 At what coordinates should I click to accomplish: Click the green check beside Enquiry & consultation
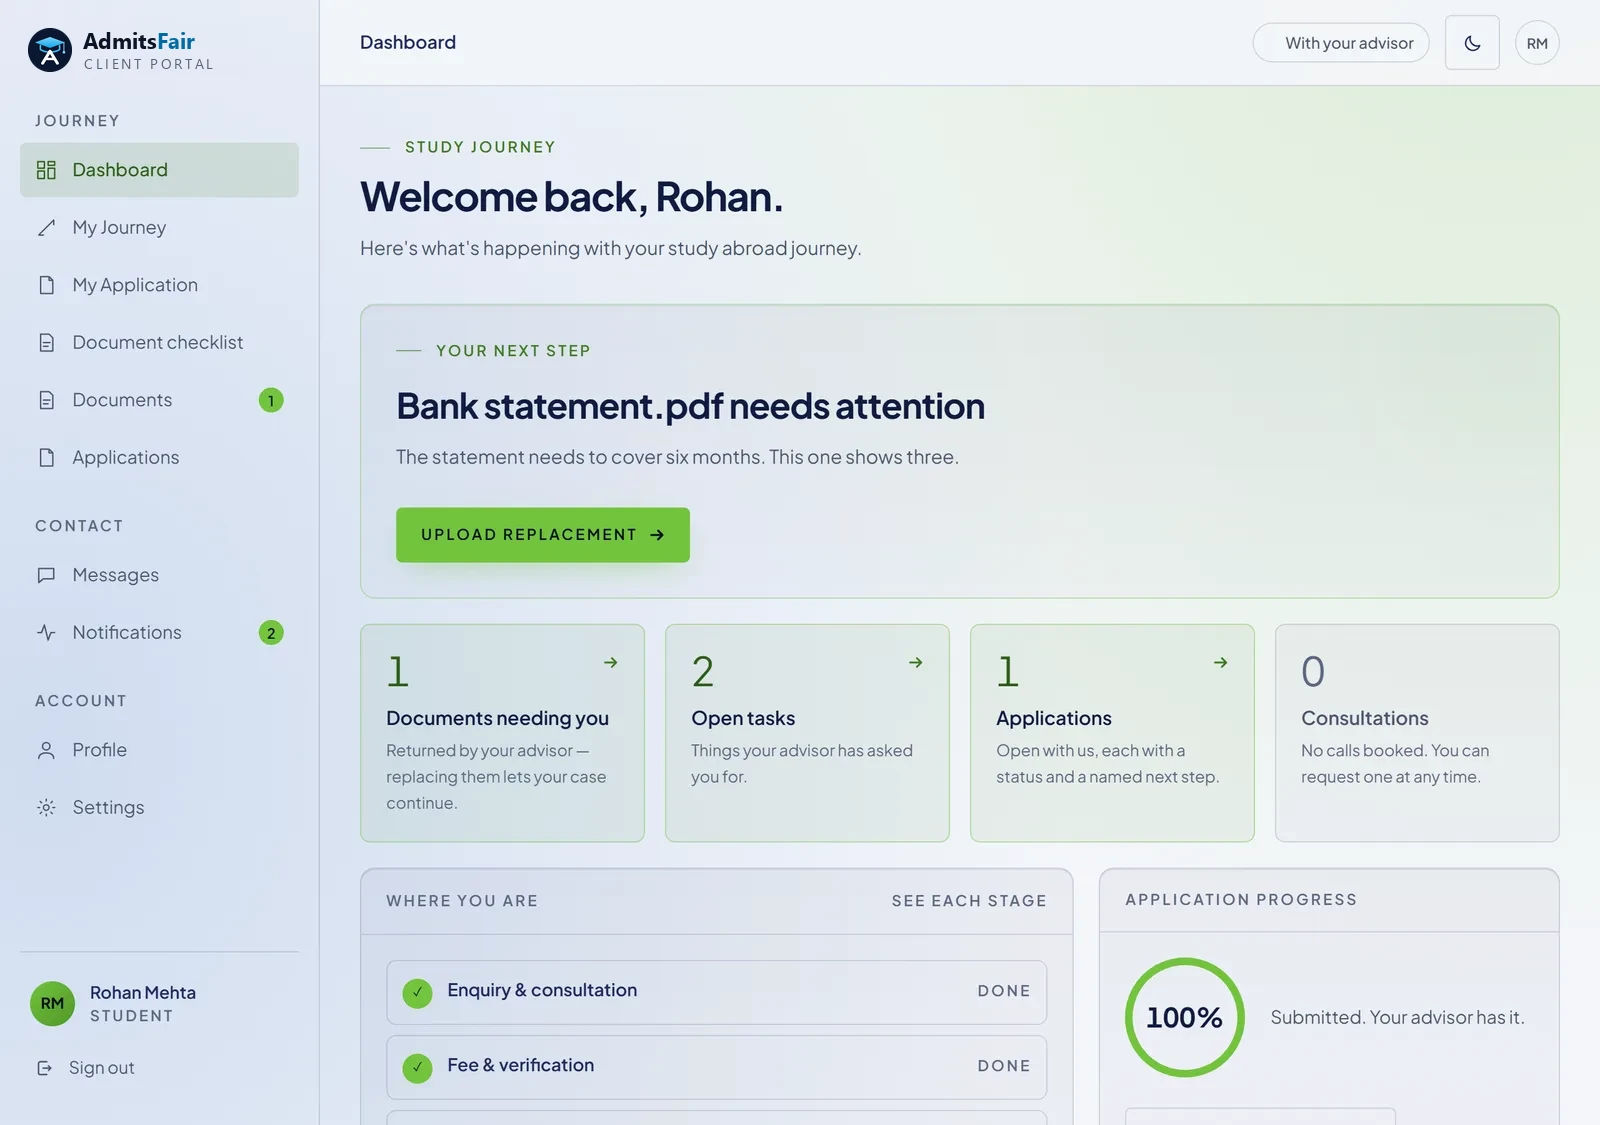pos(417,992)
